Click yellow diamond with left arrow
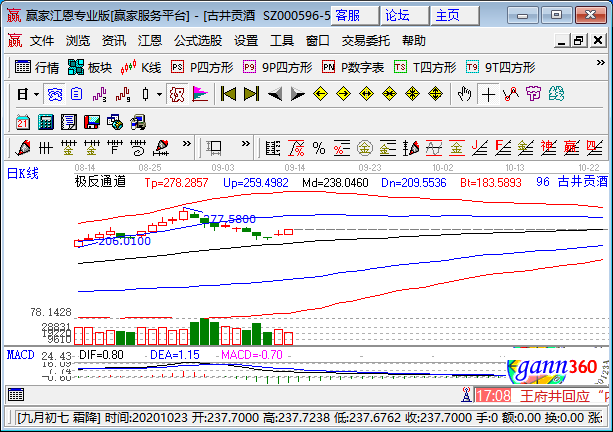The height and width of the screenshot is (432, 613). click(x=321, y=94)
